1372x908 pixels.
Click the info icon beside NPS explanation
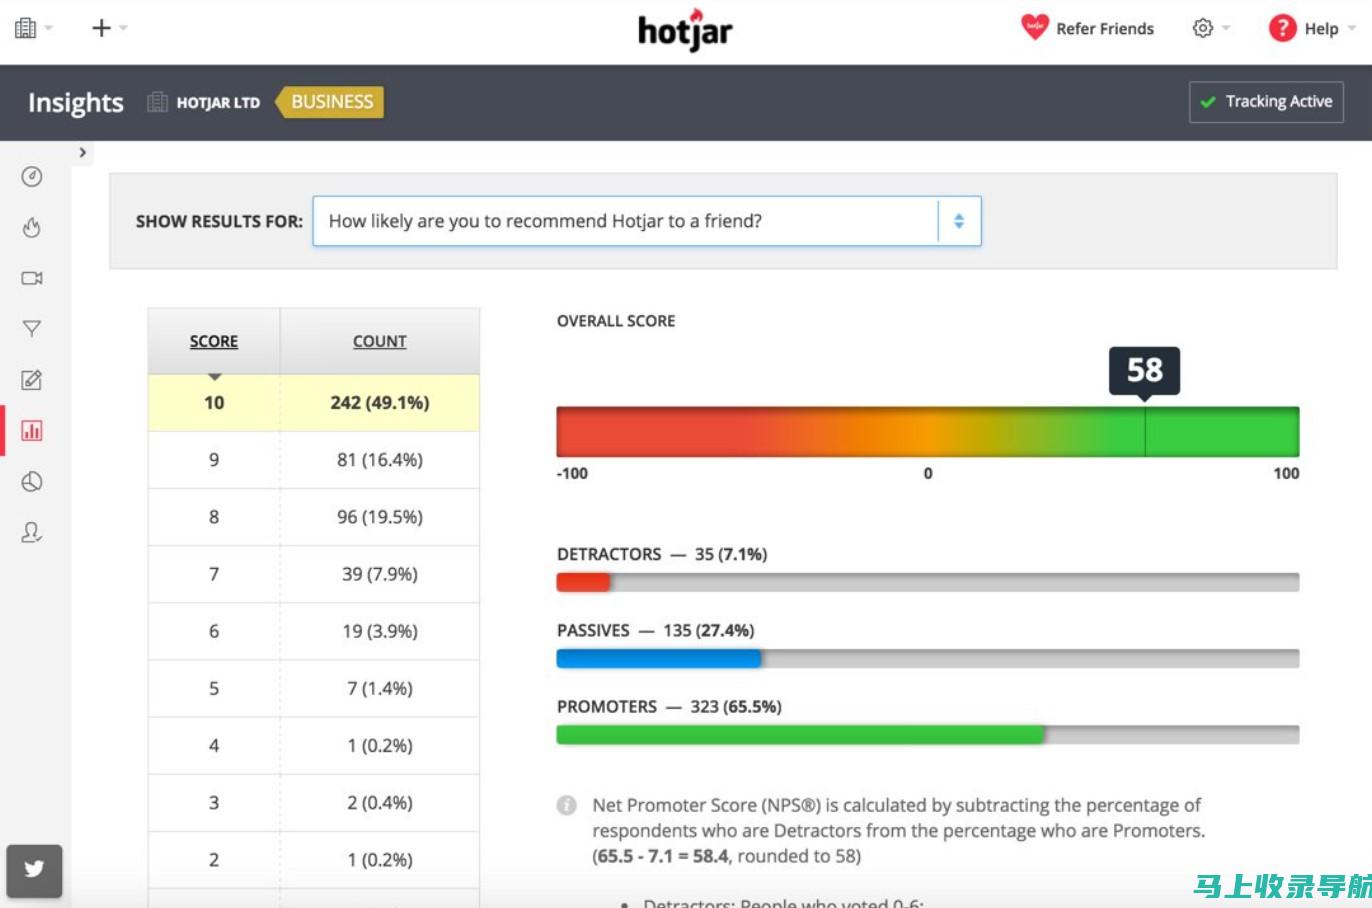click(566, 805)
